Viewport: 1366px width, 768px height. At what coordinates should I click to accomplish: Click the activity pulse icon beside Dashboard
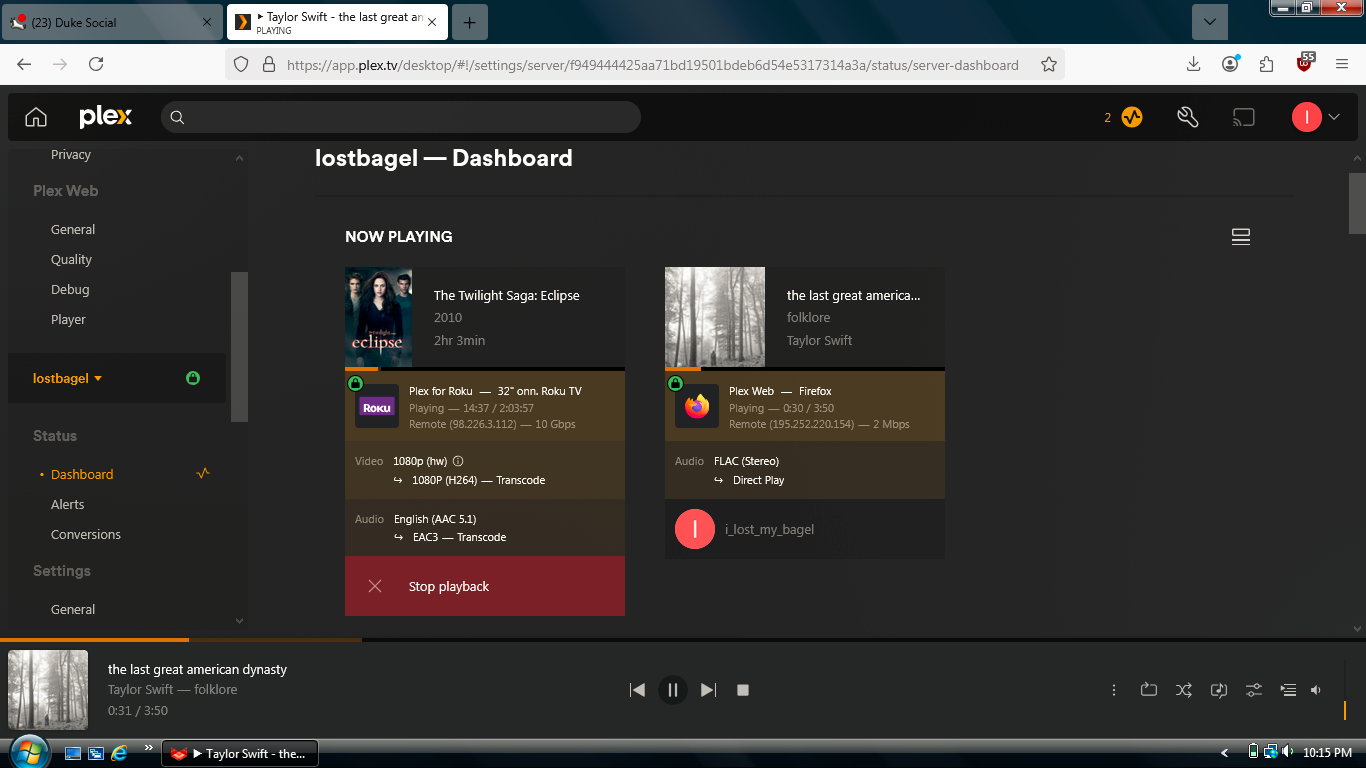[x=203, y=473]
